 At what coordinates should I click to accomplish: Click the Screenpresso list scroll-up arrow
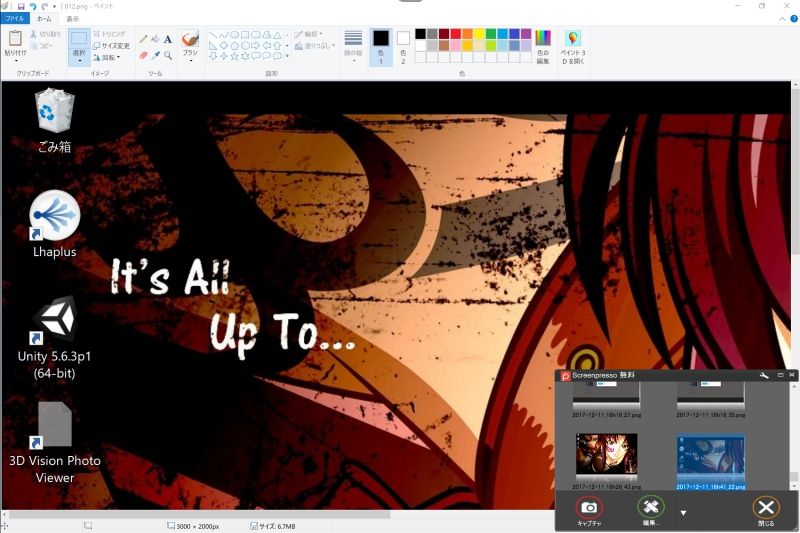pyautogui.click(x=793, y=387)
